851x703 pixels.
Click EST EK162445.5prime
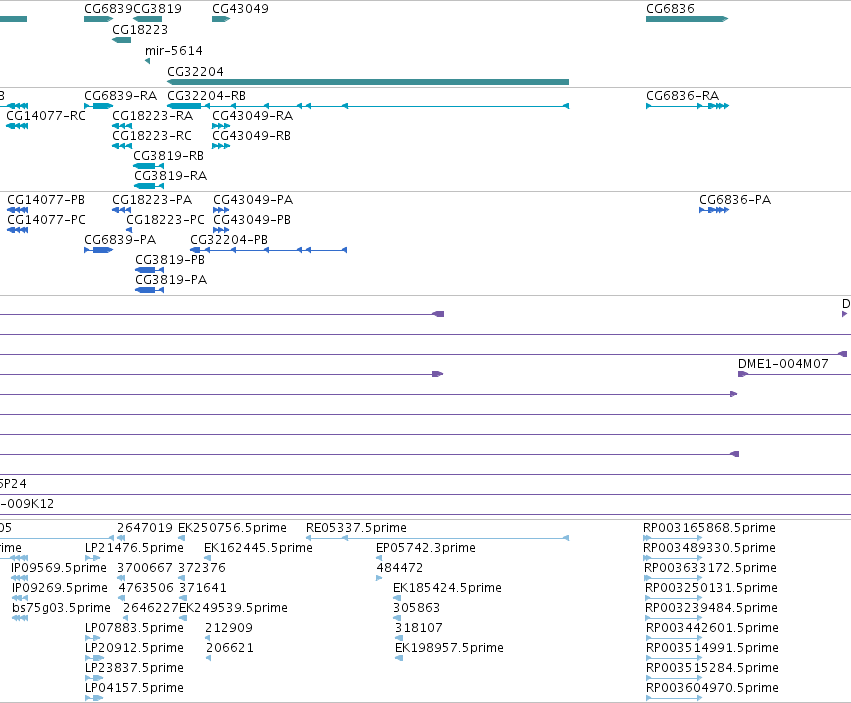[207, 558]
